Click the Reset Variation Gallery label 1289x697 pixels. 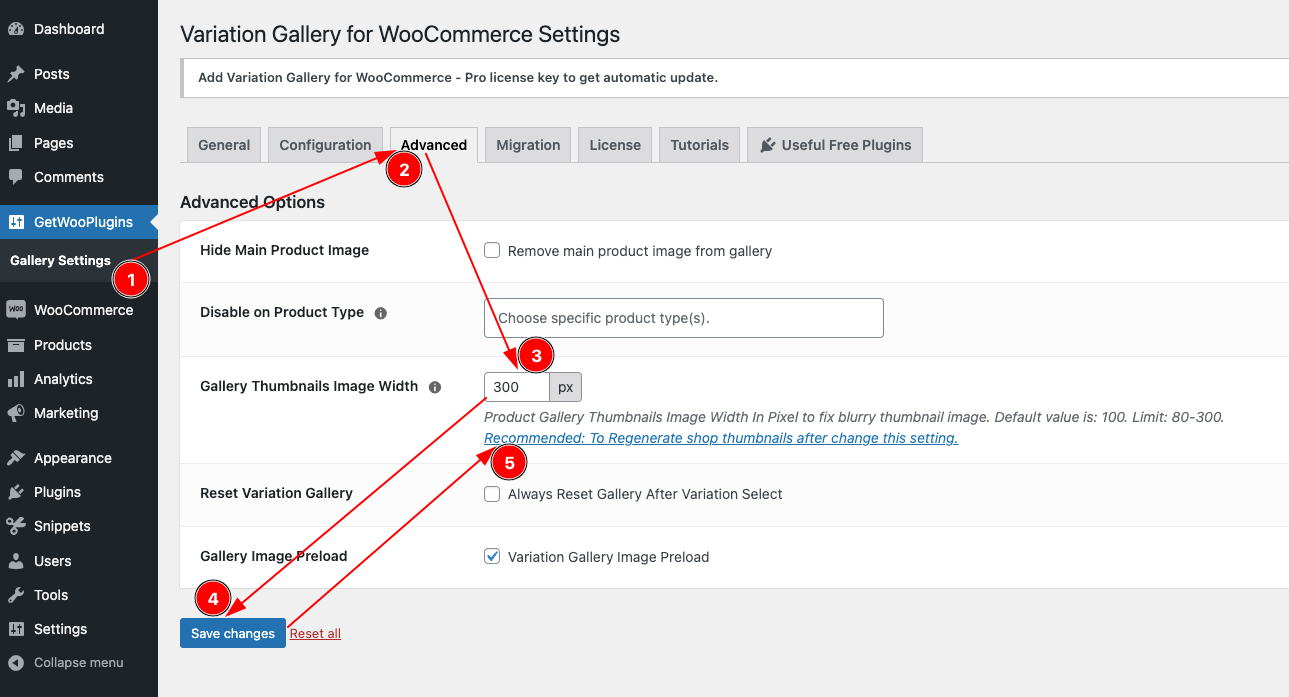point(277,493)
